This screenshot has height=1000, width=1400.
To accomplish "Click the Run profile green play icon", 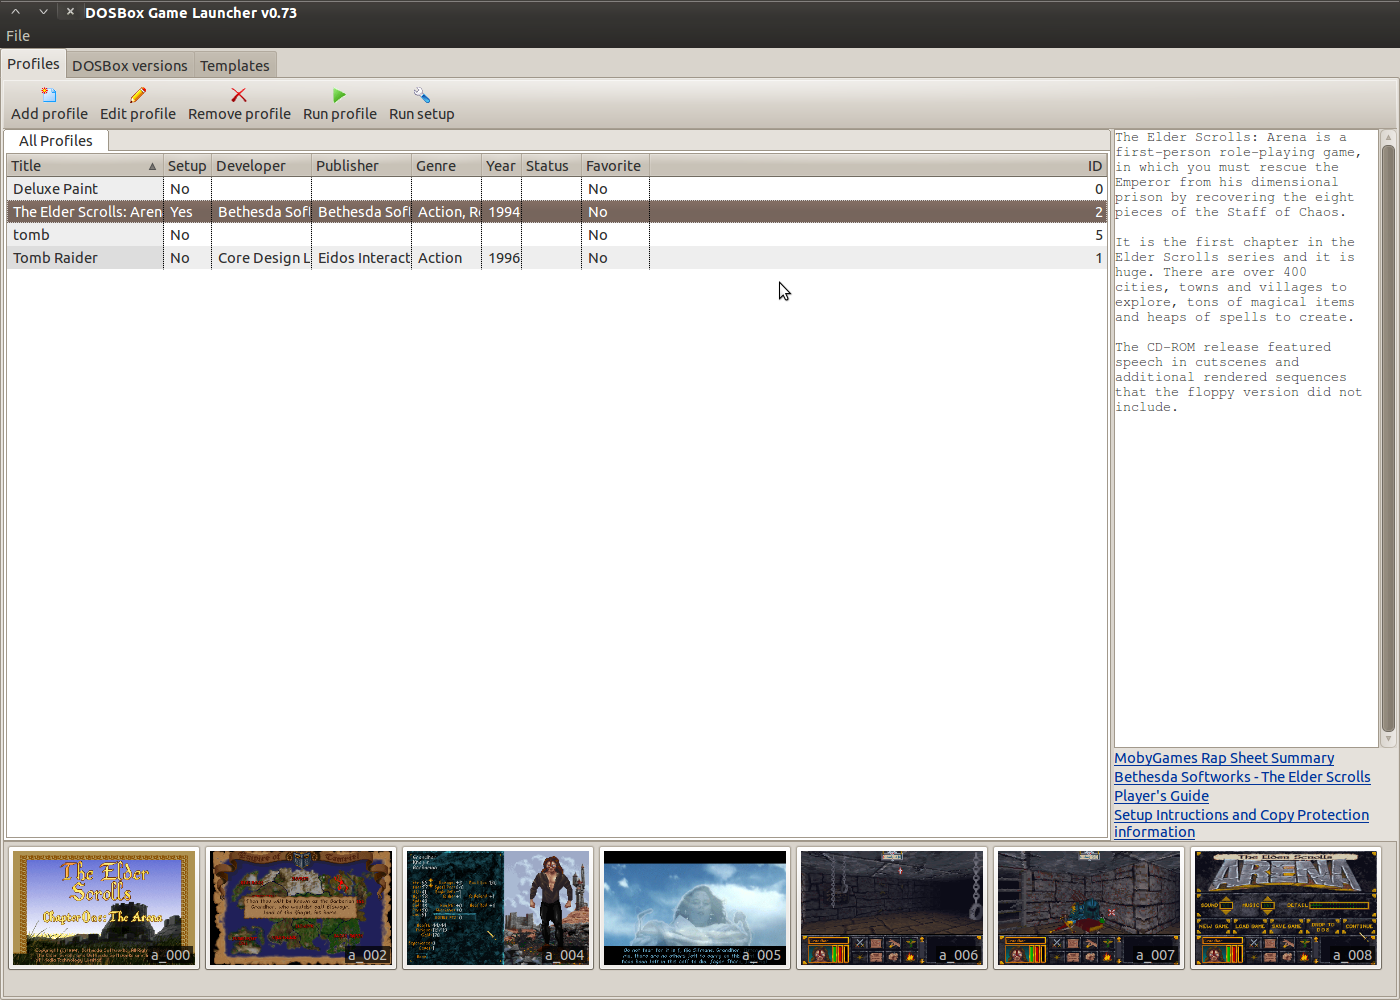I will click(x=339, y=95).
